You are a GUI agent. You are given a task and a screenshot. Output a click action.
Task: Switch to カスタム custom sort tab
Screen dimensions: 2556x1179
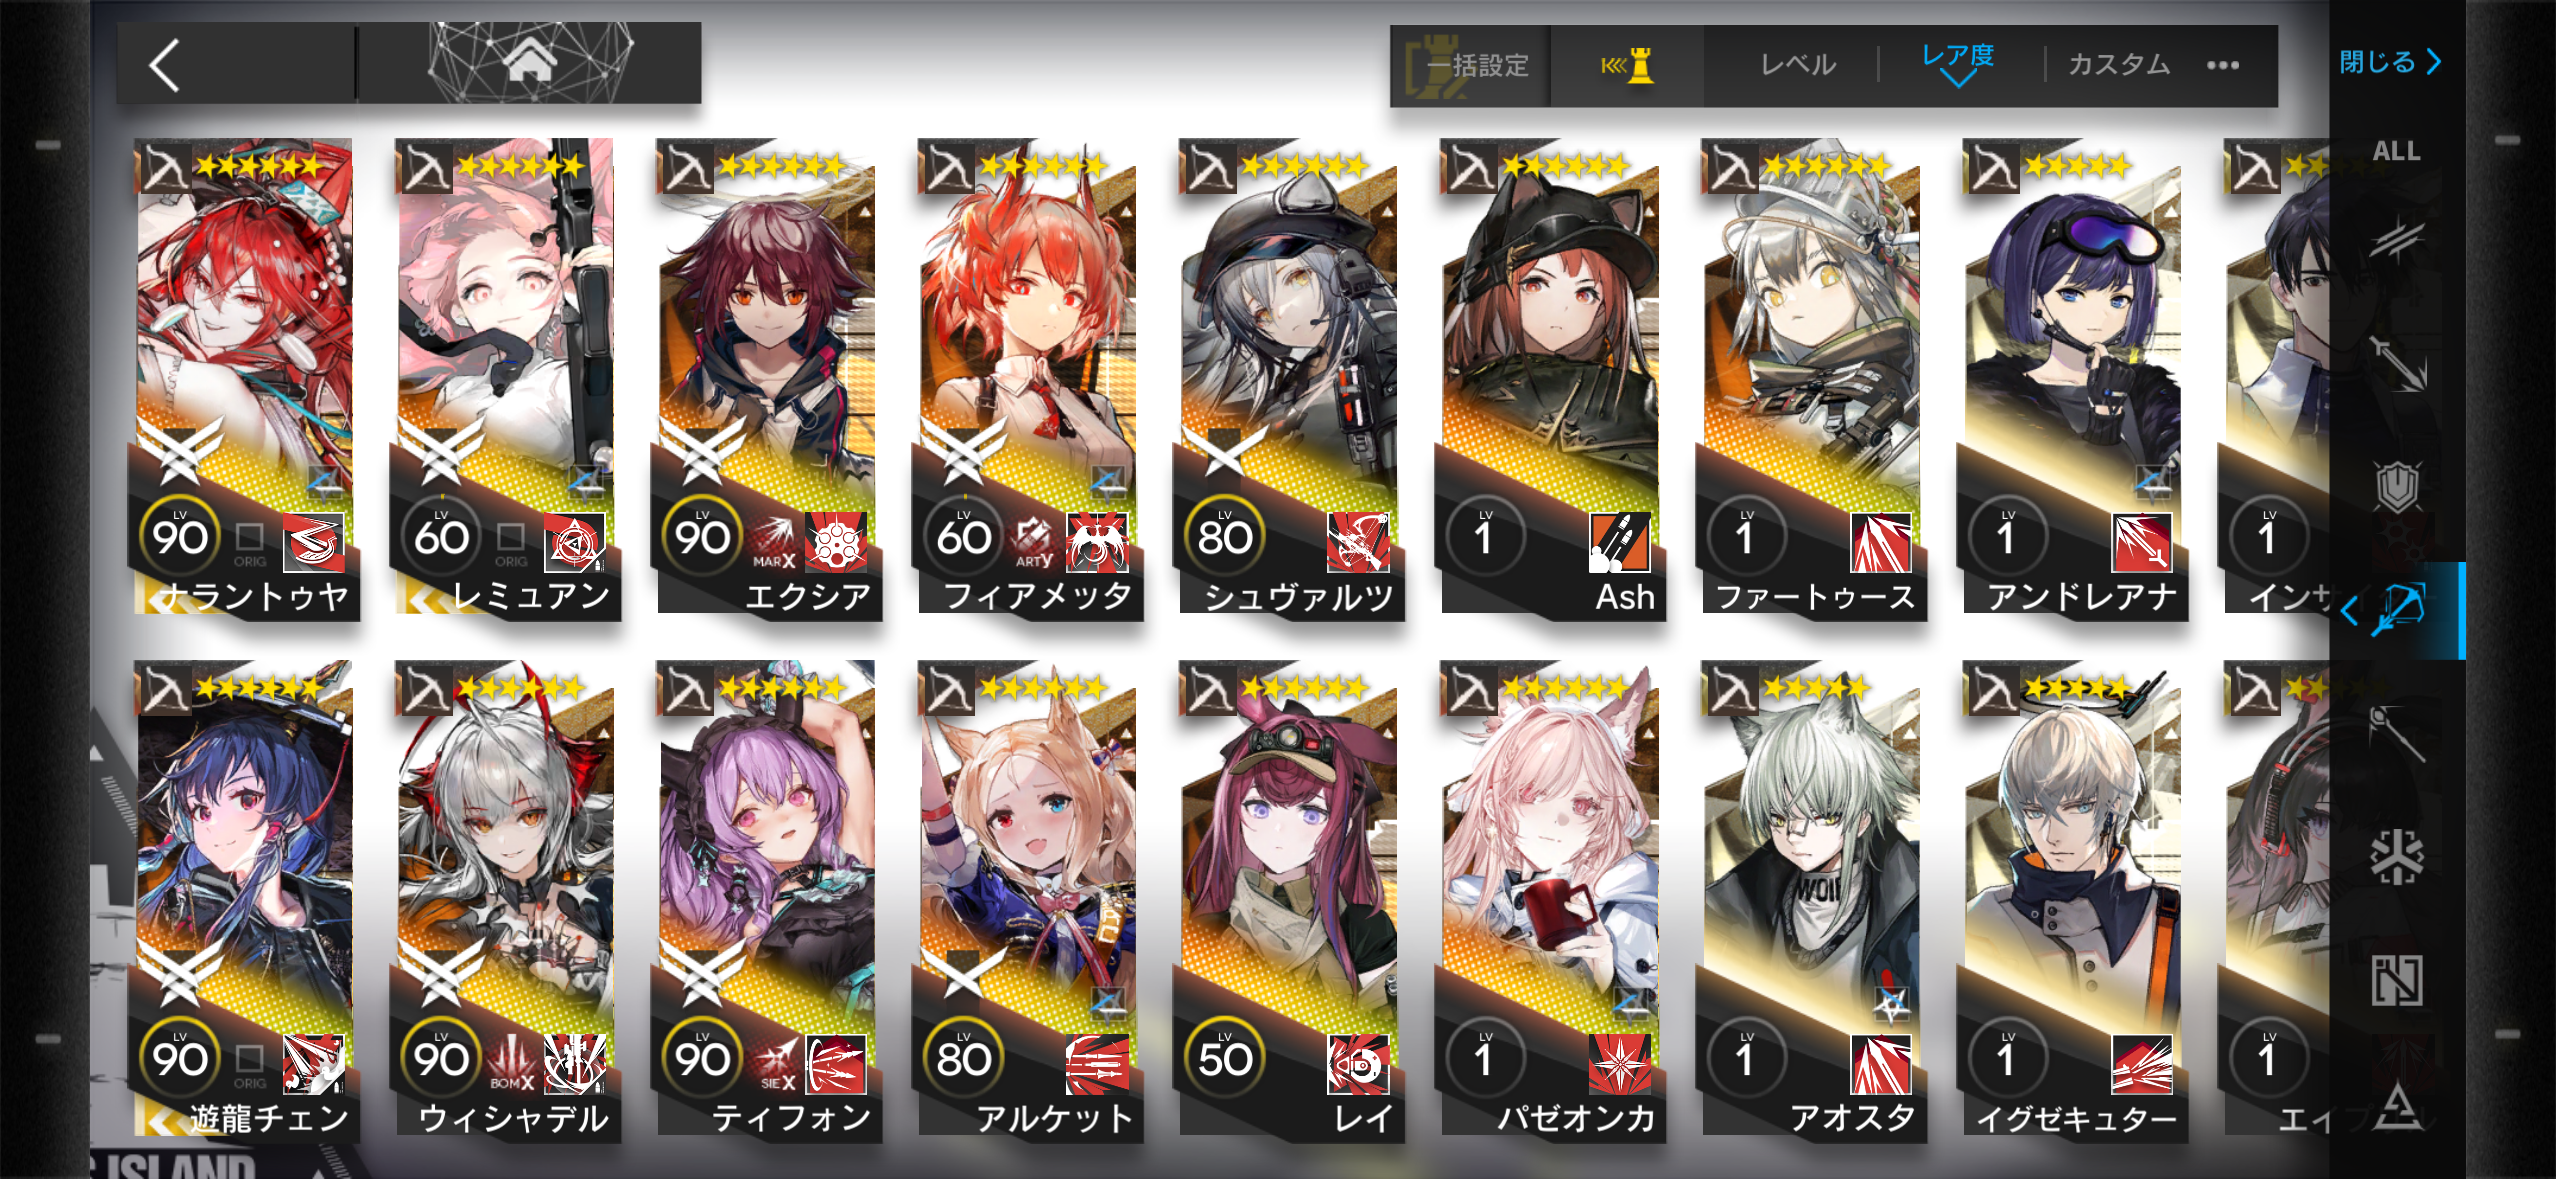click(2119, 65)
